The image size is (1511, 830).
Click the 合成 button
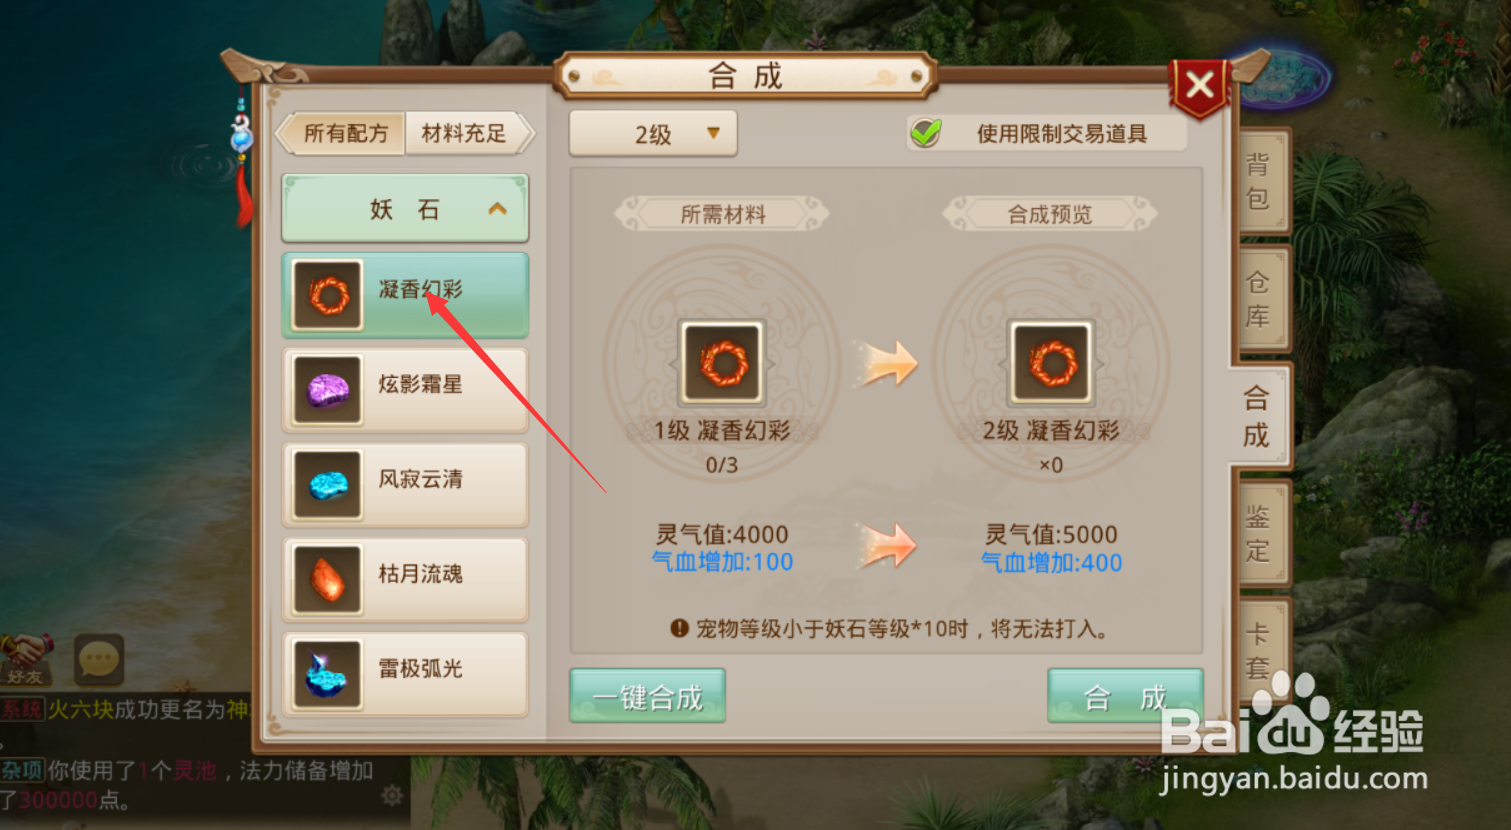coord(1125,696)
